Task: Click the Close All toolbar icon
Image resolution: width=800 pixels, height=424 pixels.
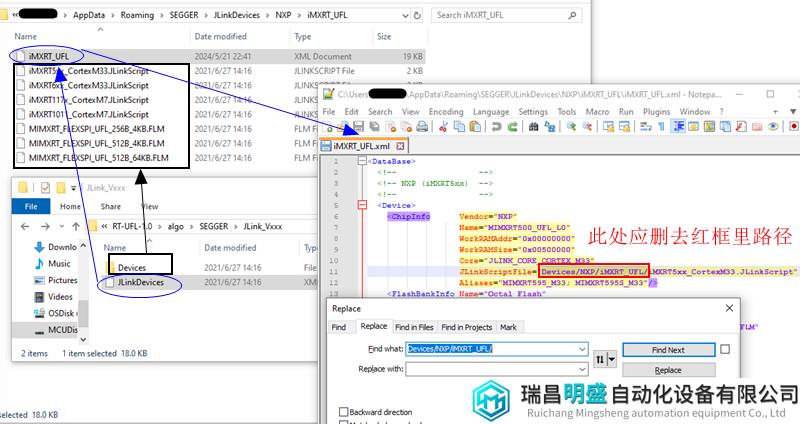Action: click(406, 126)
